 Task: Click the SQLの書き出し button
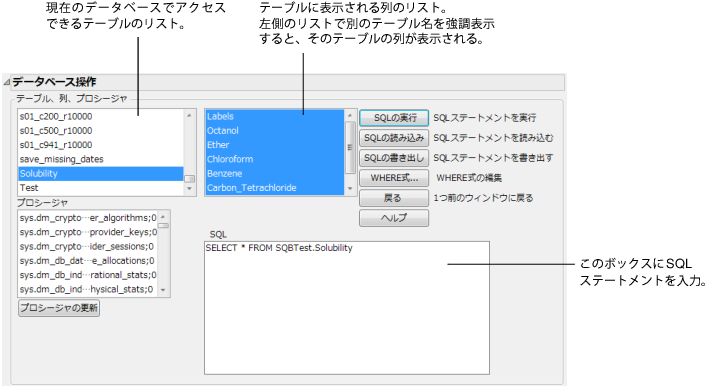pos(394,158)
